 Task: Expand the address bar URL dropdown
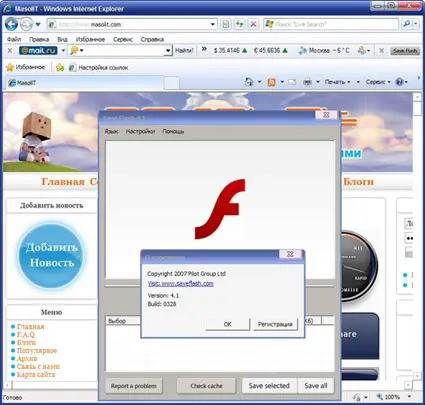[x=213, y=24]
